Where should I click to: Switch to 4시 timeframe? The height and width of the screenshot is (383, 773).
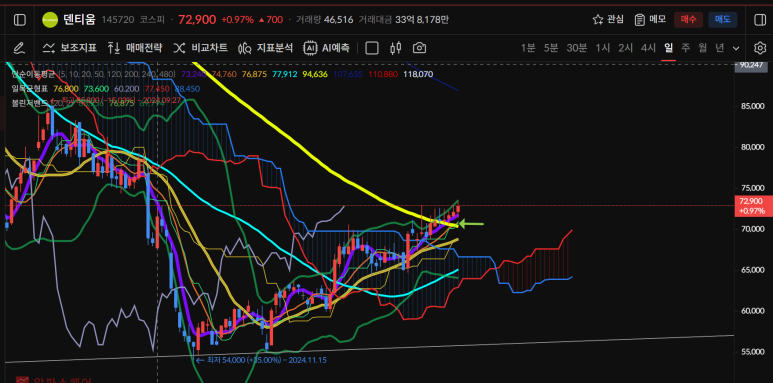point(648,48)
